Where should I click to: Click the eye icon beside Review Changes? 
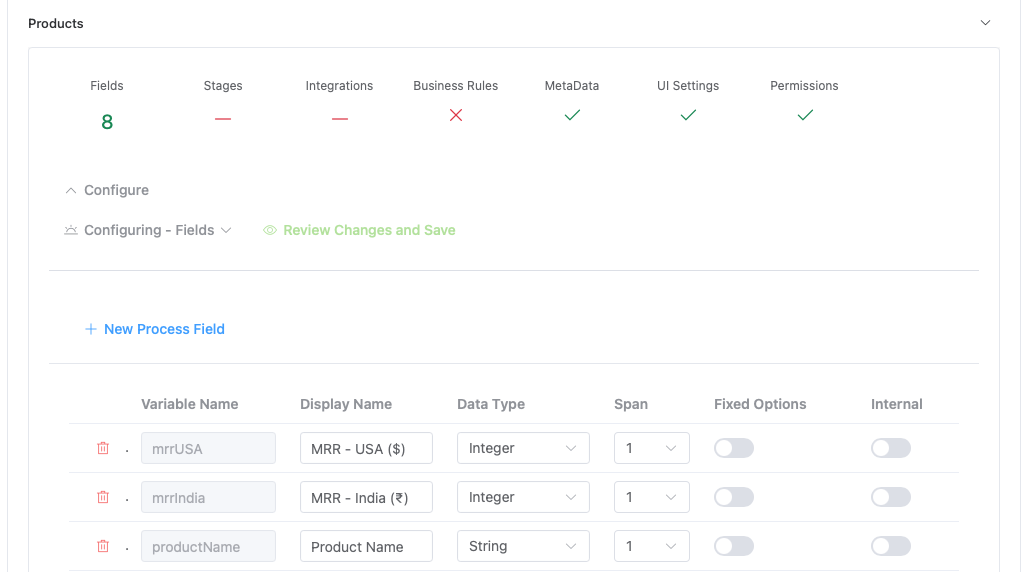(270, 230)
